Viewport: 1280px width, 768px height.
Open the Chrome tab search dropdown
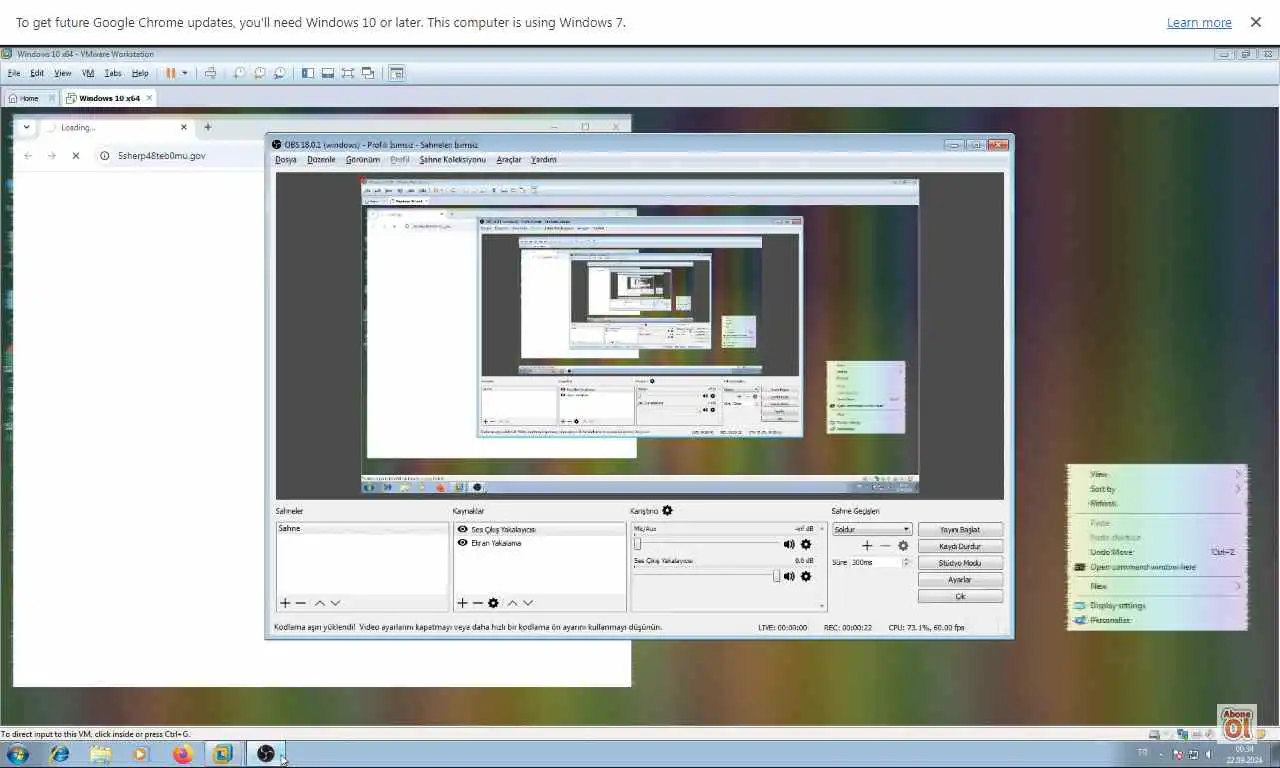point(26,127)
